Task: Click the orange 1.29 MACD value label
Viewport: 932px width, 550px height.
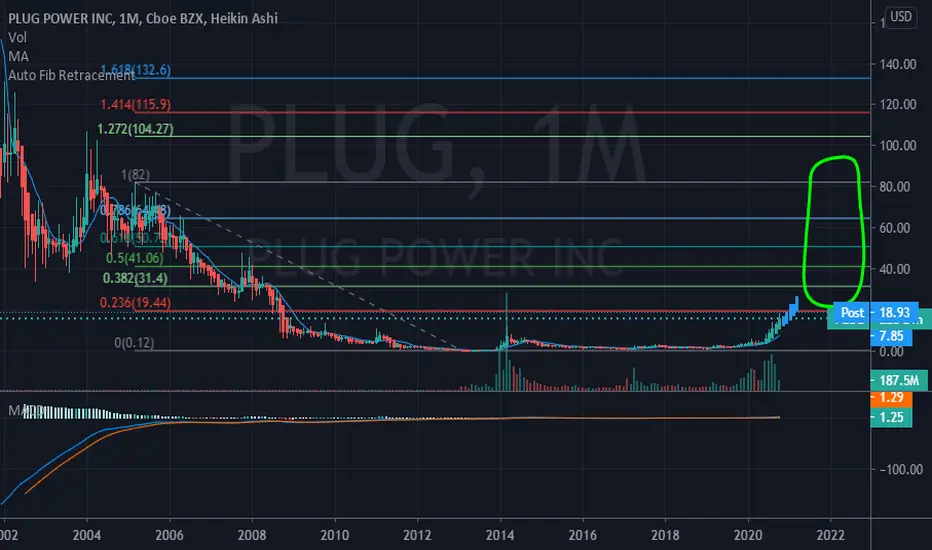Action: pos(891,398)
